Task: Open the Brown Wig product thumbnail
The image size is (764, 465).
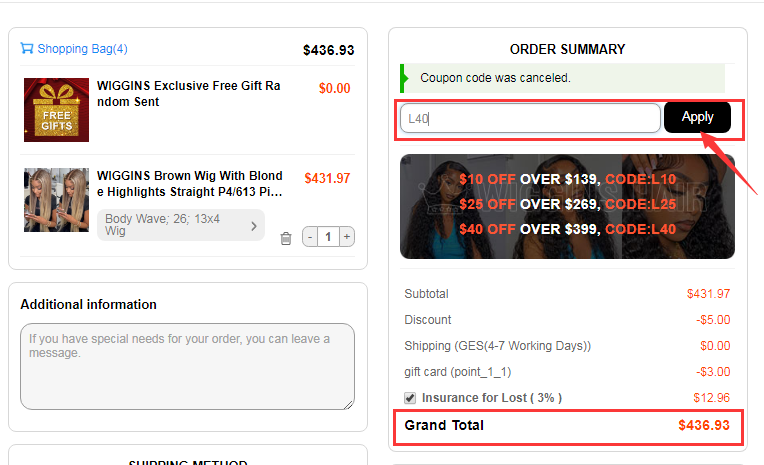Action: pyautogui.click(x=57, y=200)
